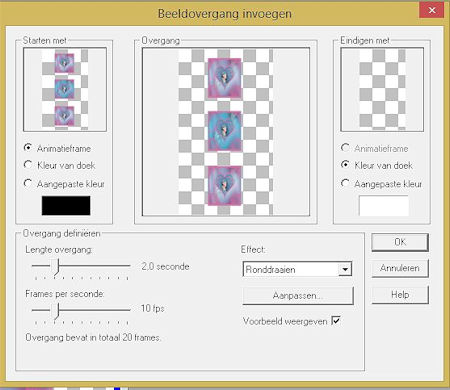Click the white custom color swatch
The height and width of the screenshot is (390, 450).
point(384,205)
